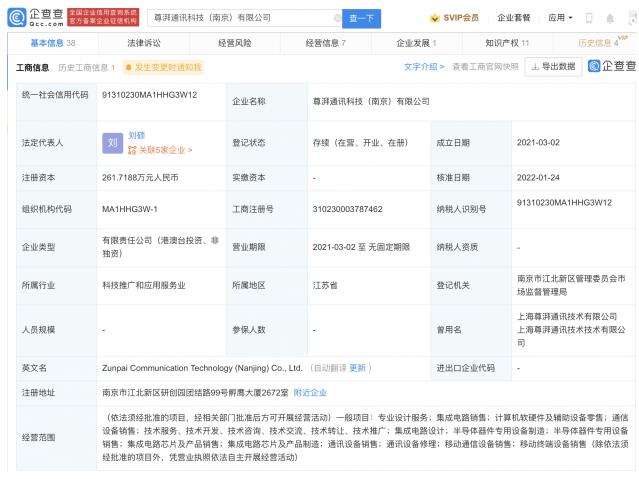Open the SVIP会员 link

[x=461, y=18]
